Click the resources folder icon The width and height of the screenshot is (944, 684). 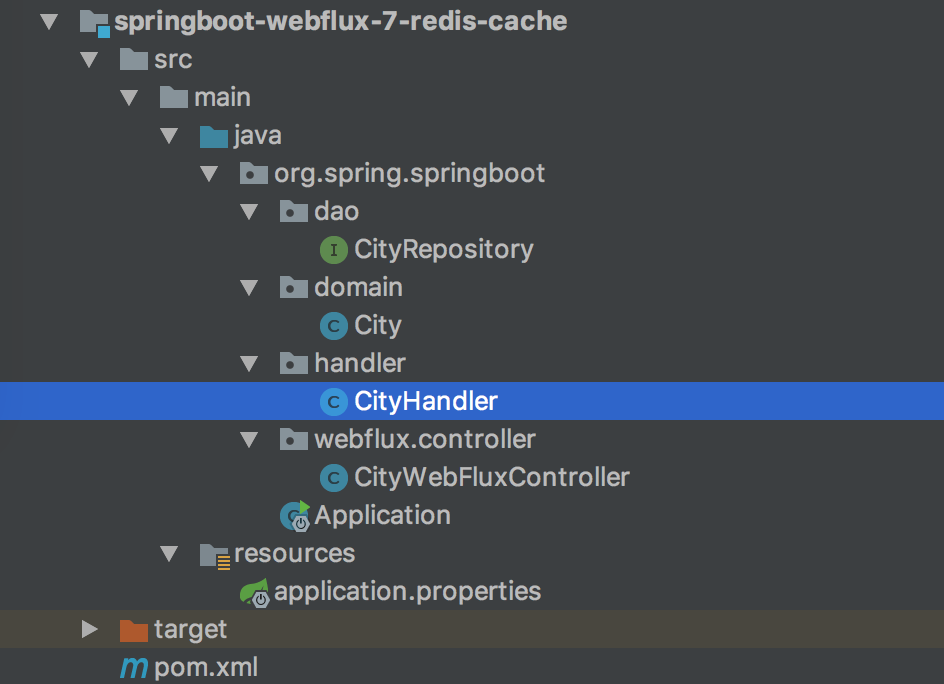tap(214, 554)
